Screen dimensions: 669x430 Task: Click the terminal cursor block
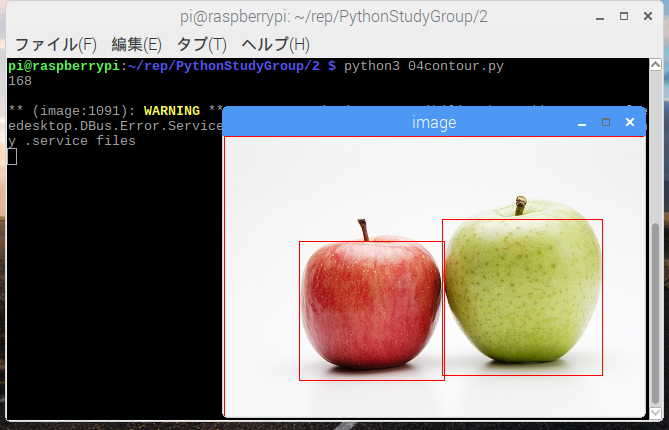tap(12, 157)
